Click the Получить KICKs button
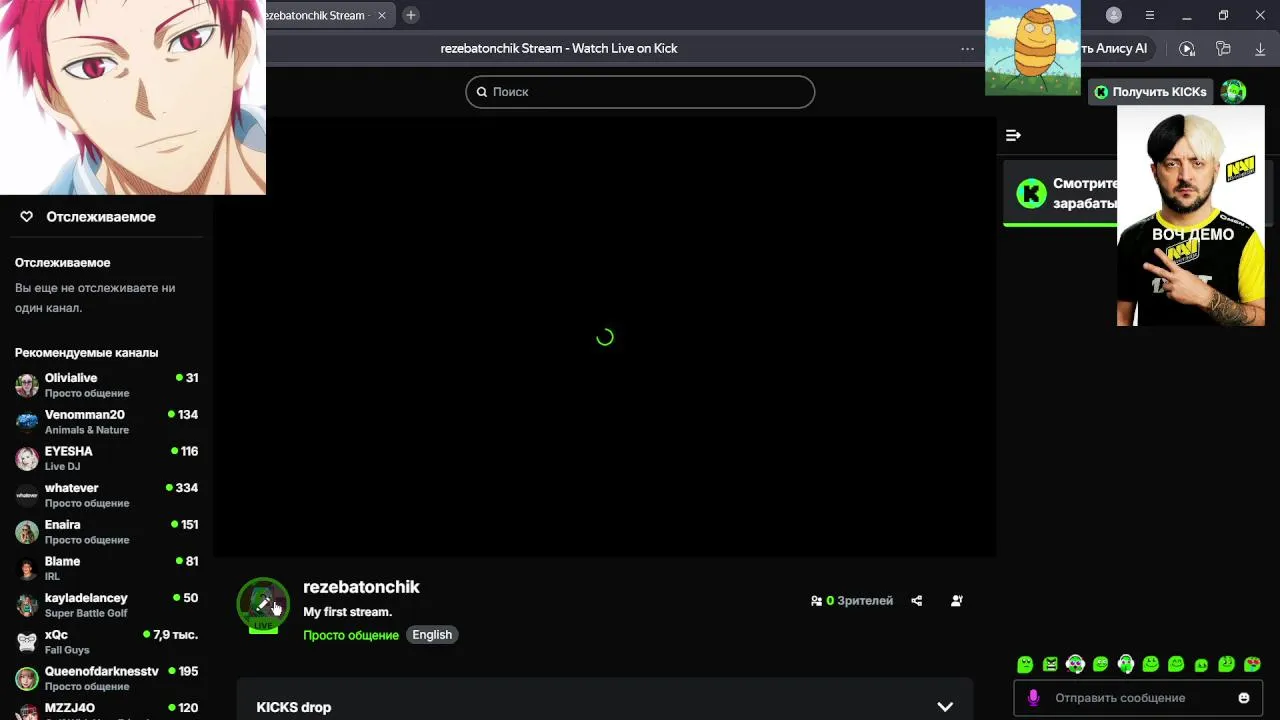The width and height of the screenshot is (1280, 720). (1151, 92)
